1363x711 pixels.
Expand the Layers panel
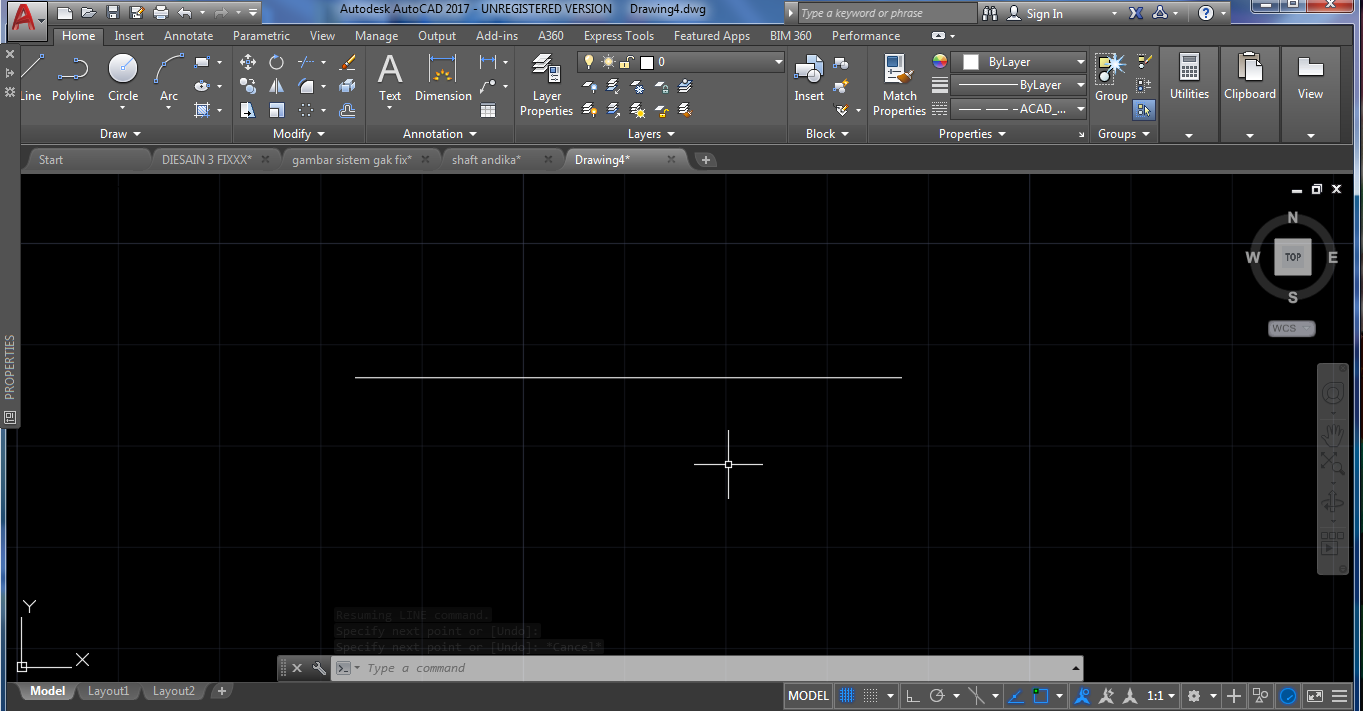(x=651, y=133)
